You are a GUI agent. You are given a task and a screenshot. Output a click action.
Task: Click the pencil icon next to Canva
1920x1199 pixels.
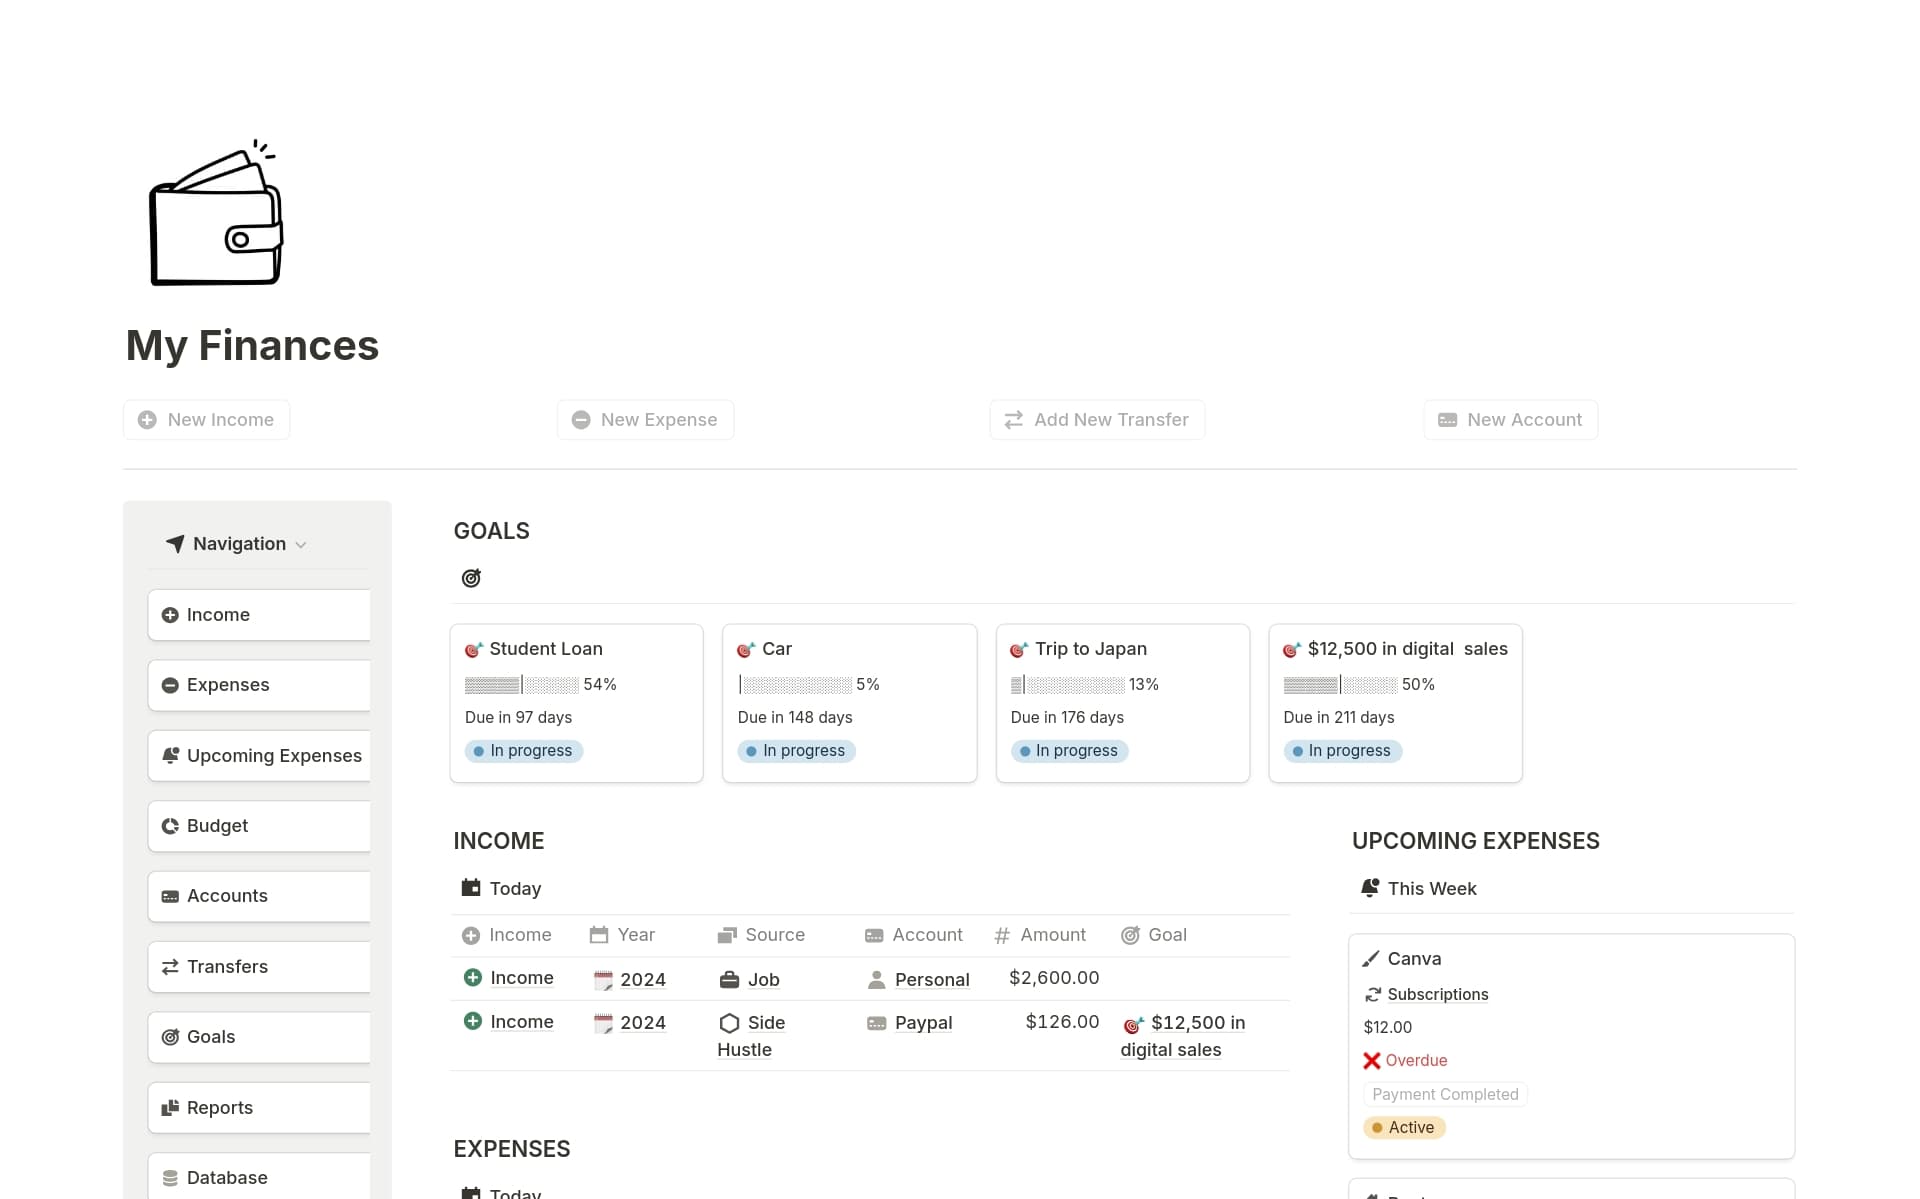click(1373, 957)
